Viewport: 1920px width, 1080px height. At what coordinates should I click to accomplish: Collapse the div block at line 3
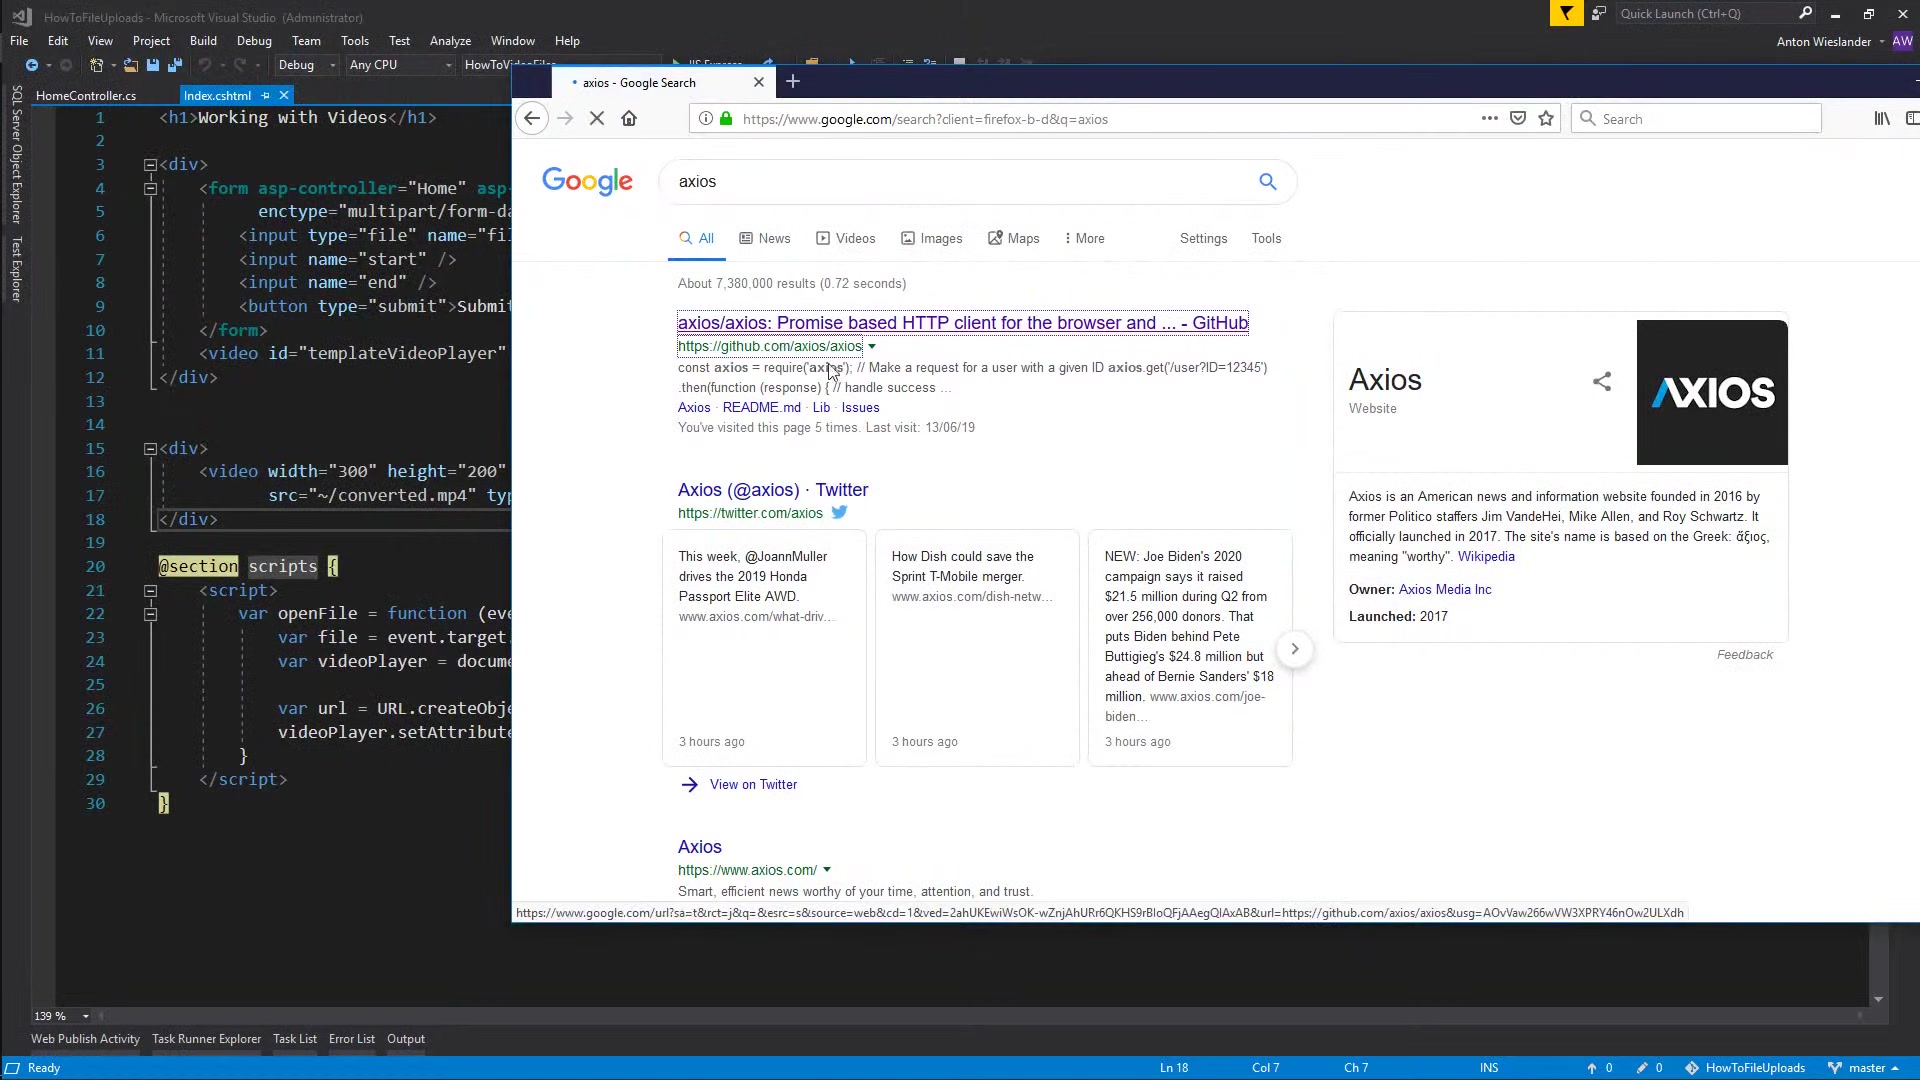pos(150,165)
